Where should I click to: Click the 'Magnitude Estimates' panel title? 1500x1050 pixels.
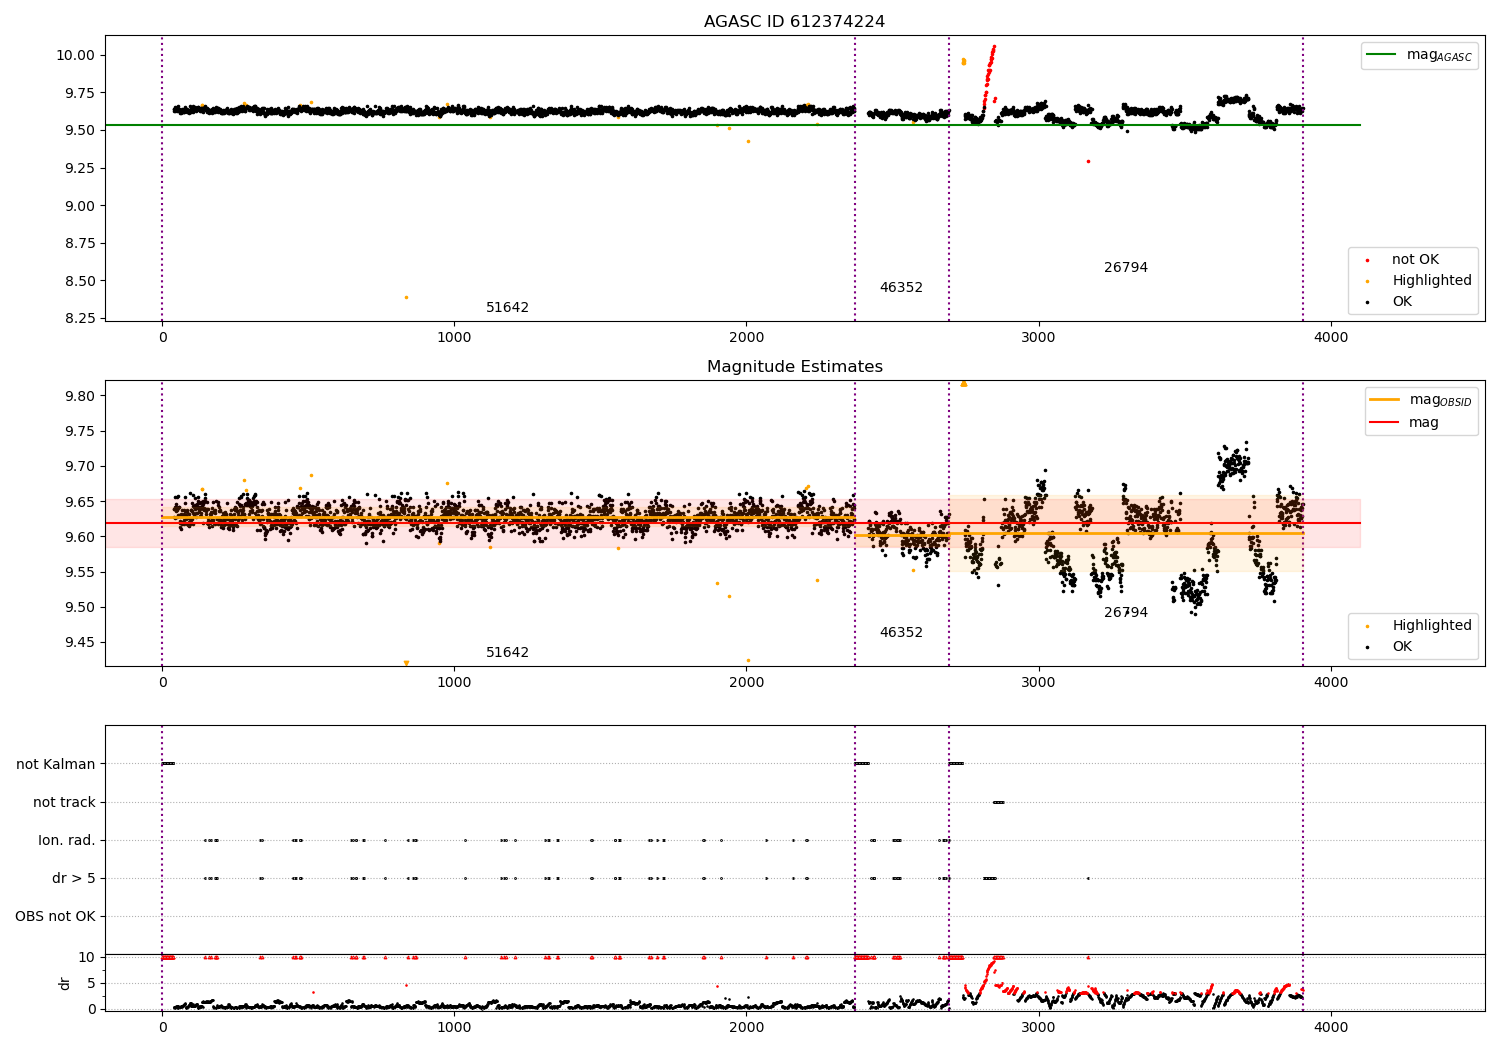click(x=794, y=367)
